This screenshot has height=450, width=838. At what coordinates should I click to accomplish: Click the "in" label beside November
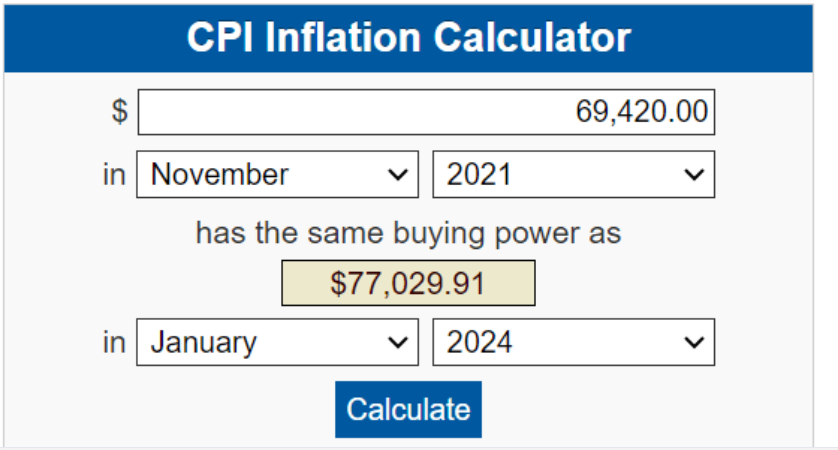(x=114, y=175)
